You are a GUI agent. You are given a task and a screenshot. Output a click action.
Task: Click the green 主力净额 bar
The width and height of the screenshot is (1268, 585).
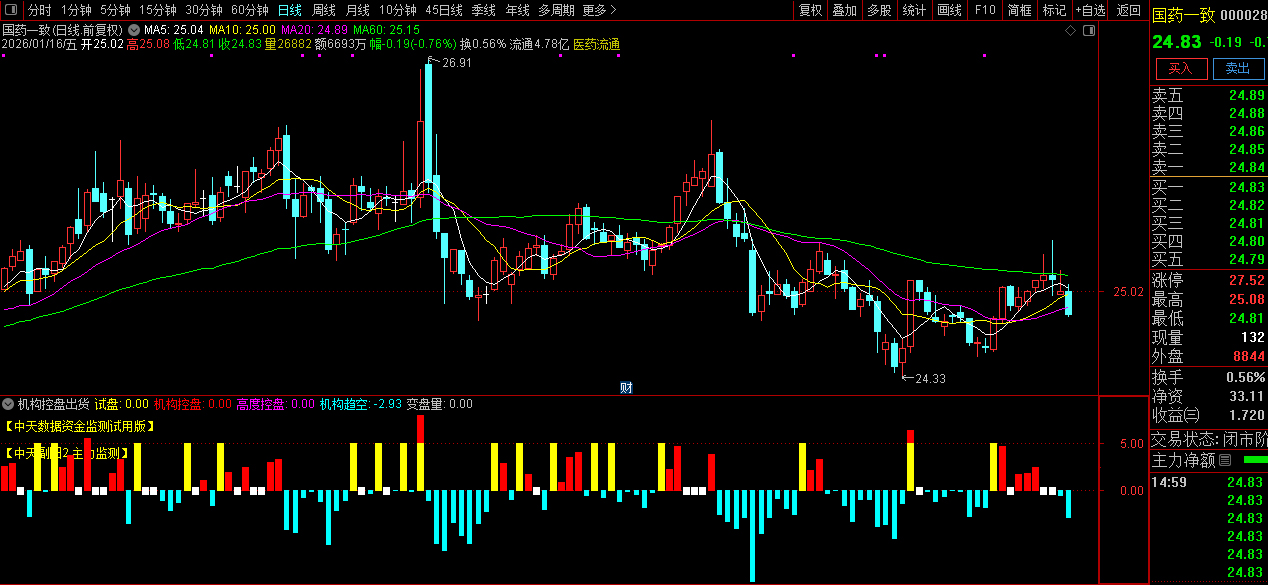point(1254,460)
